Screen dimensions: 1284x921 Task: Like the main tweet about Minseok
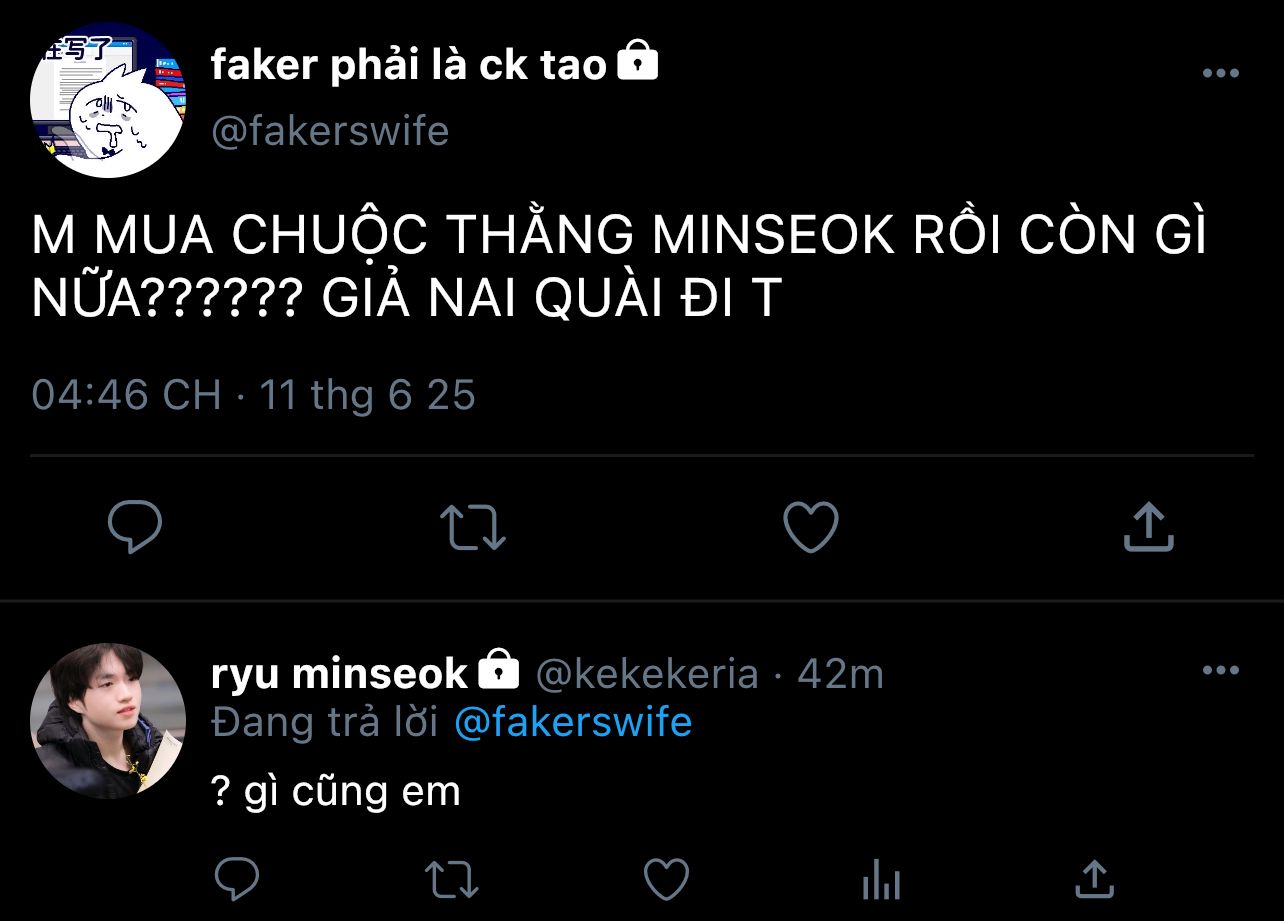coord(810,527)
